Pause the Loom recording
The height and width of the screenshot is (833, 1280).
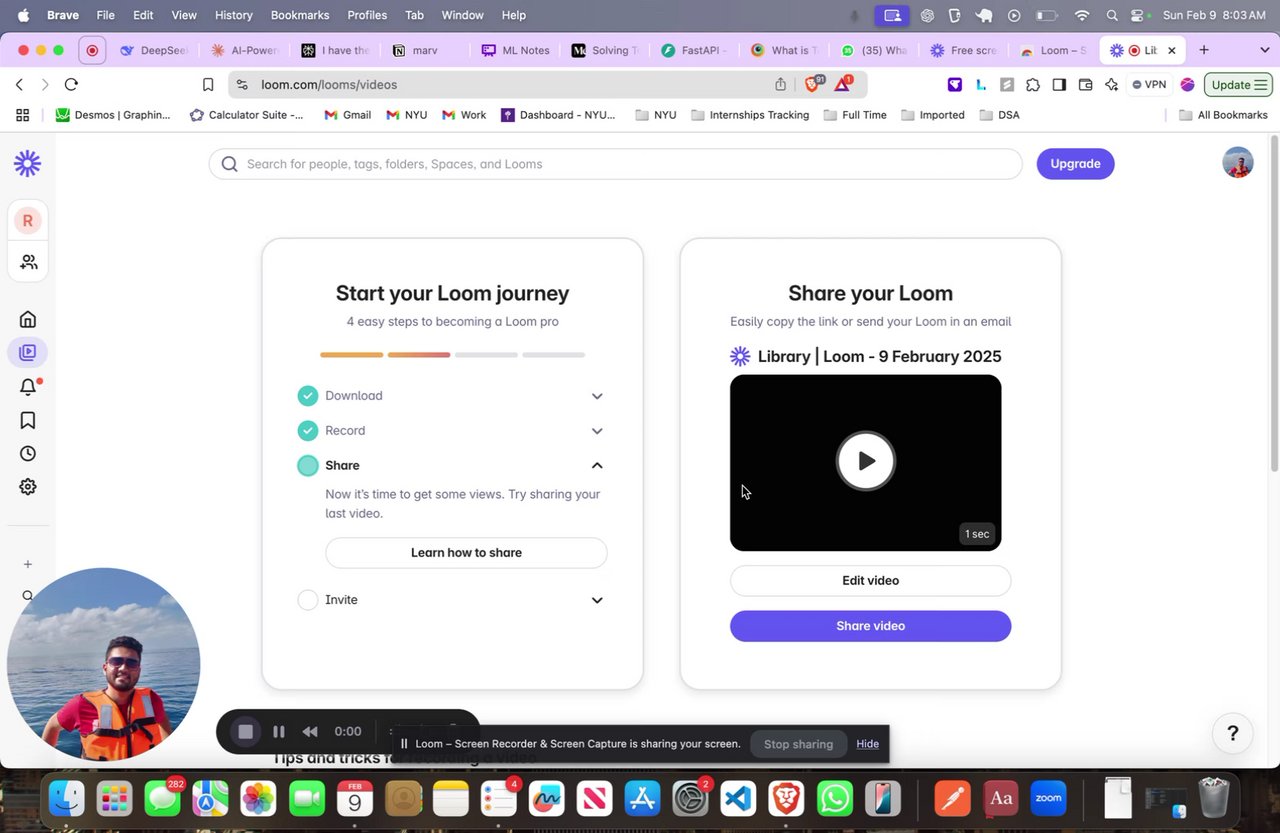(x=279, y=731)
